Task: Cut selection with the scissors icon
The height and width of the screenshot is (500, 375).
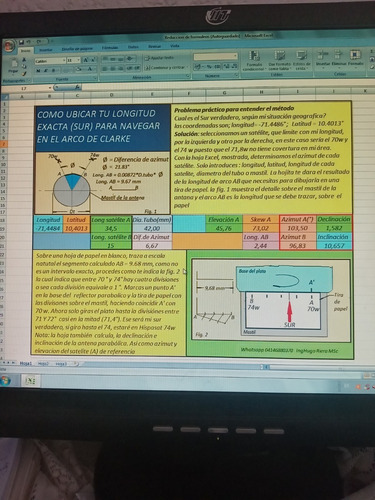Action: (x=24, y=59)
